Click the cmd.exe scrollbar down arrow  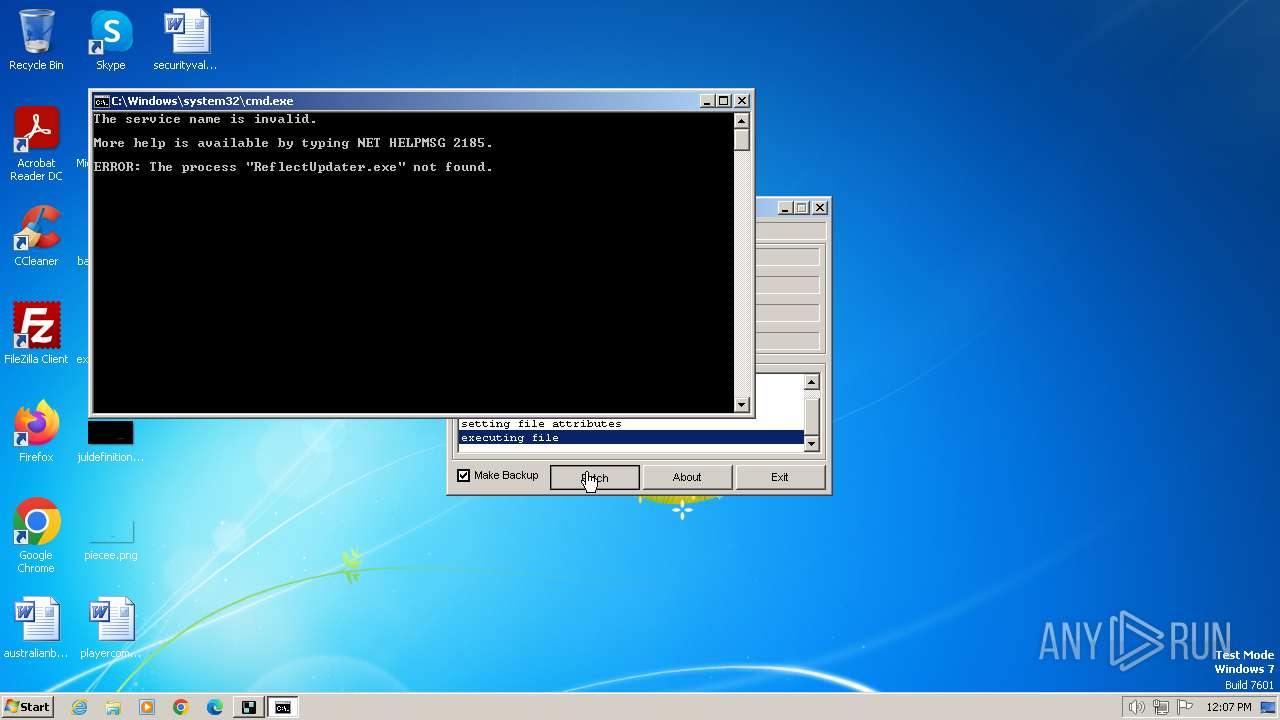tap(742, 404)
